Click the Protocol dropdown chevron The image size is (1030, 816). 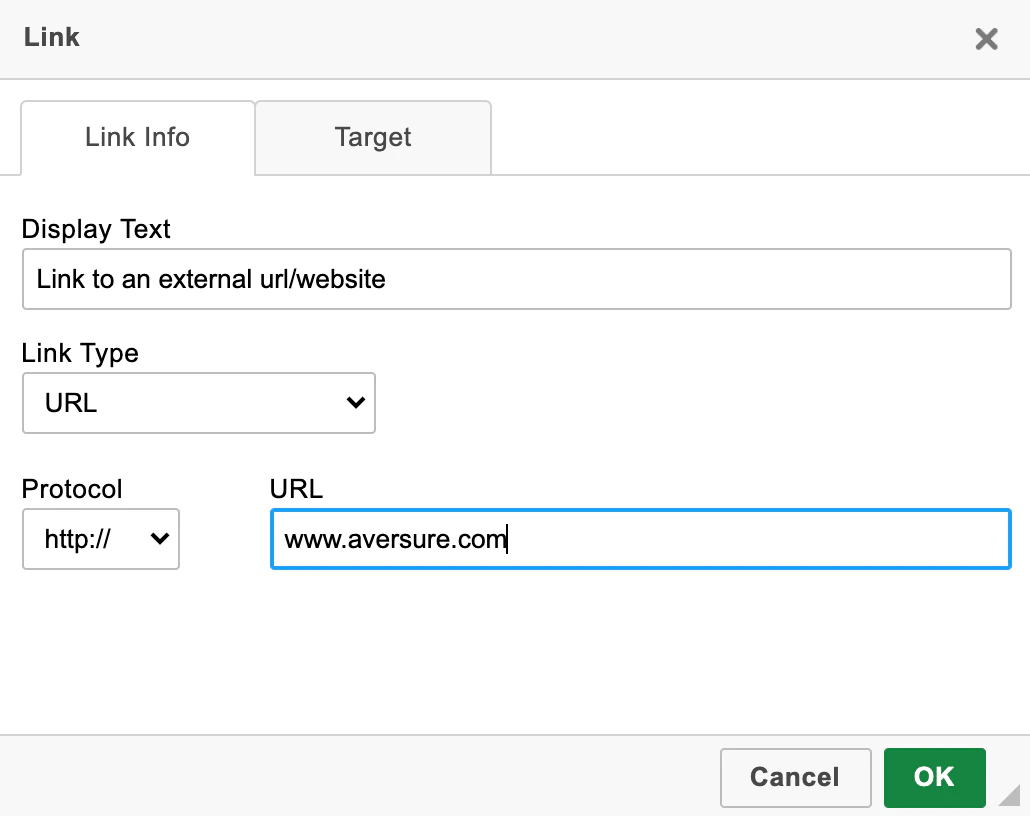point(159,539)
